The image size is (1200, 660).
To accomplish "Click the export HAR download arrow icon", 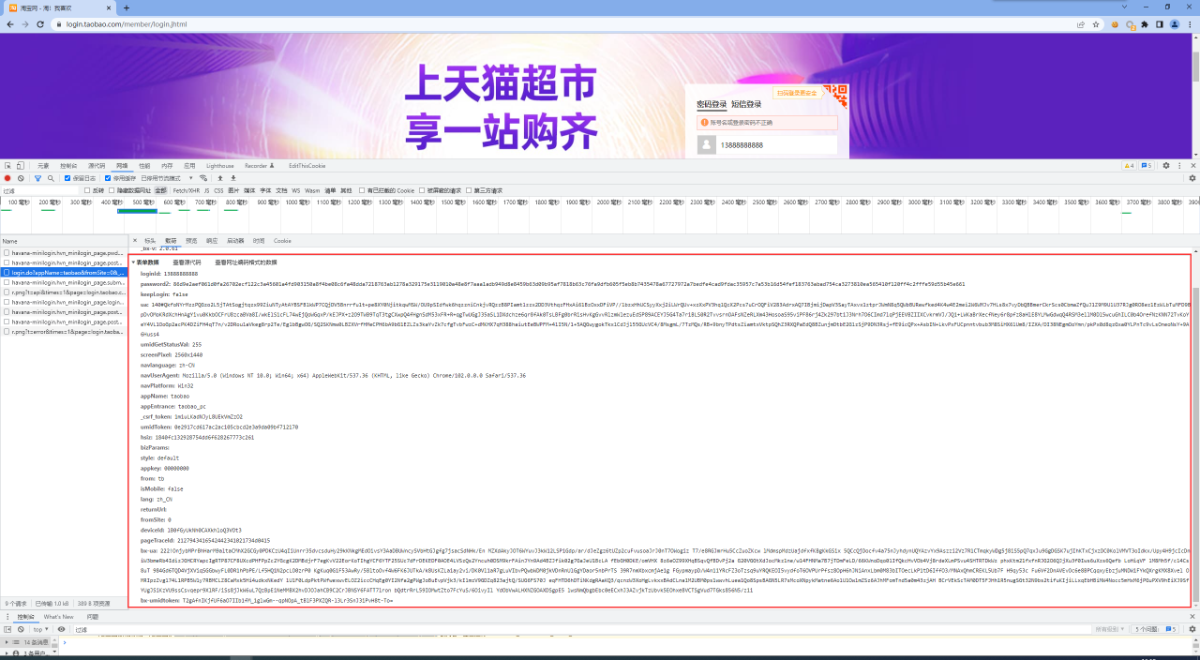I will click(233, 178).
